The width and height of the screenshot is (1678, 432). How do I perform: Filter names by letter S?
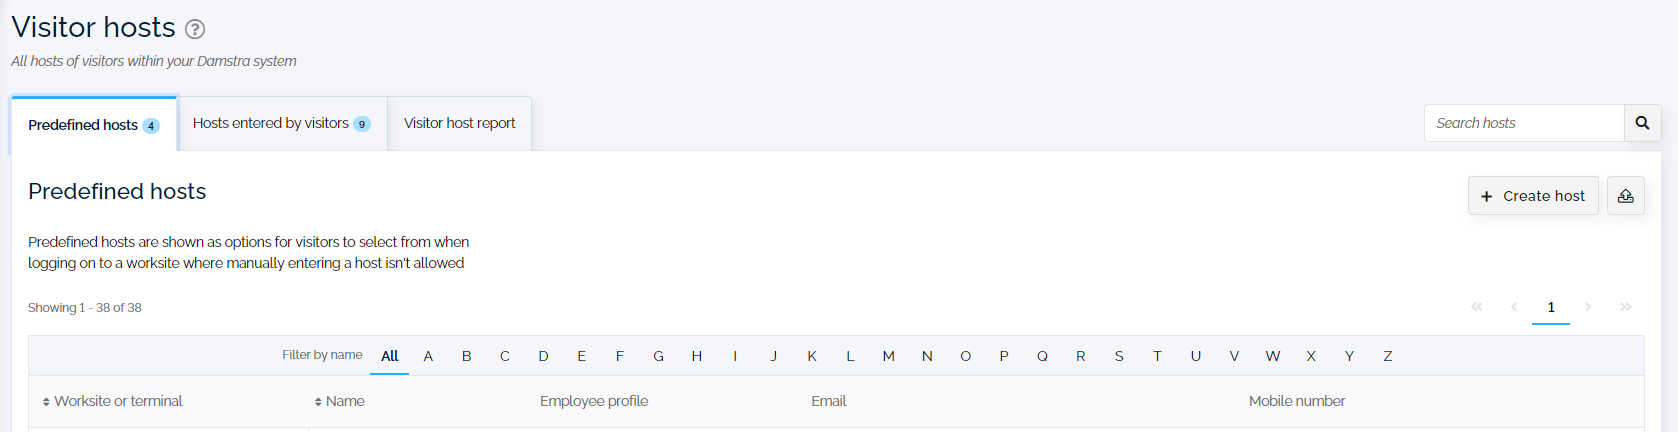1119,356
